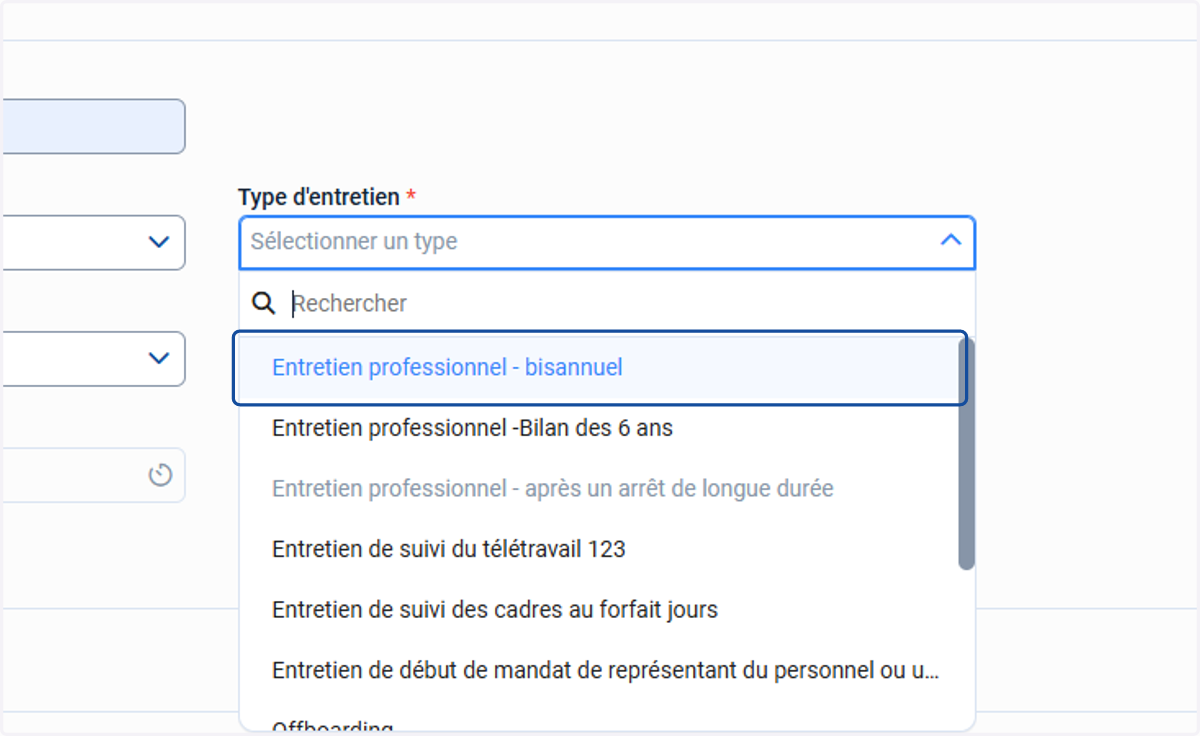This screenshot has width=1200, height=736.
Task: Choose Entretien de suivi du télétravail 123
Action: click(598, 549)
